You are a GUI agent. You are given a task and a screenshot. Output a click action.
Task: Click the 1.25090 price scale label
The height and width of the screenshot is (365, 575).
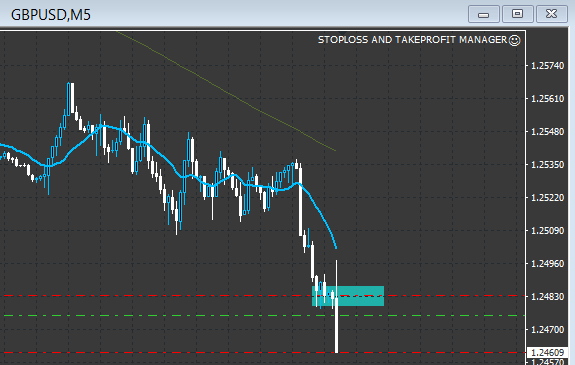[547, 231]
